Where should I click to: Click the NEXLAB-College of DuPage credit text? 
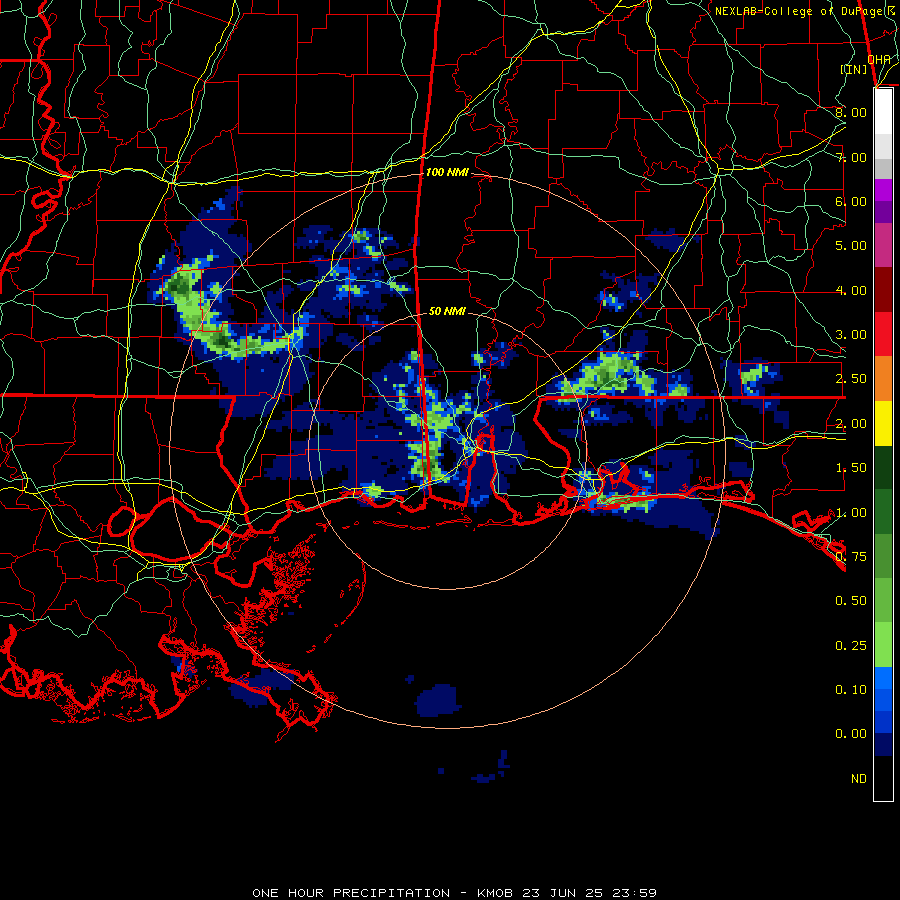806,11
